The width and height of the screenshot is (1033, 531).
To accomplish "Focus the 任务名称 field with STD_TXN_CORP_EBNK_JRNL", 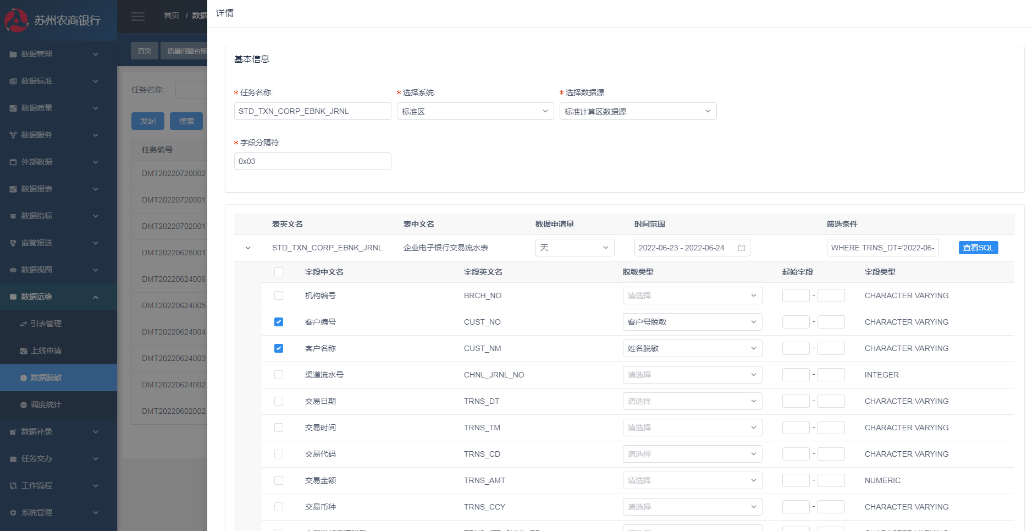I will pyautogui.click(x=313, y=111).
